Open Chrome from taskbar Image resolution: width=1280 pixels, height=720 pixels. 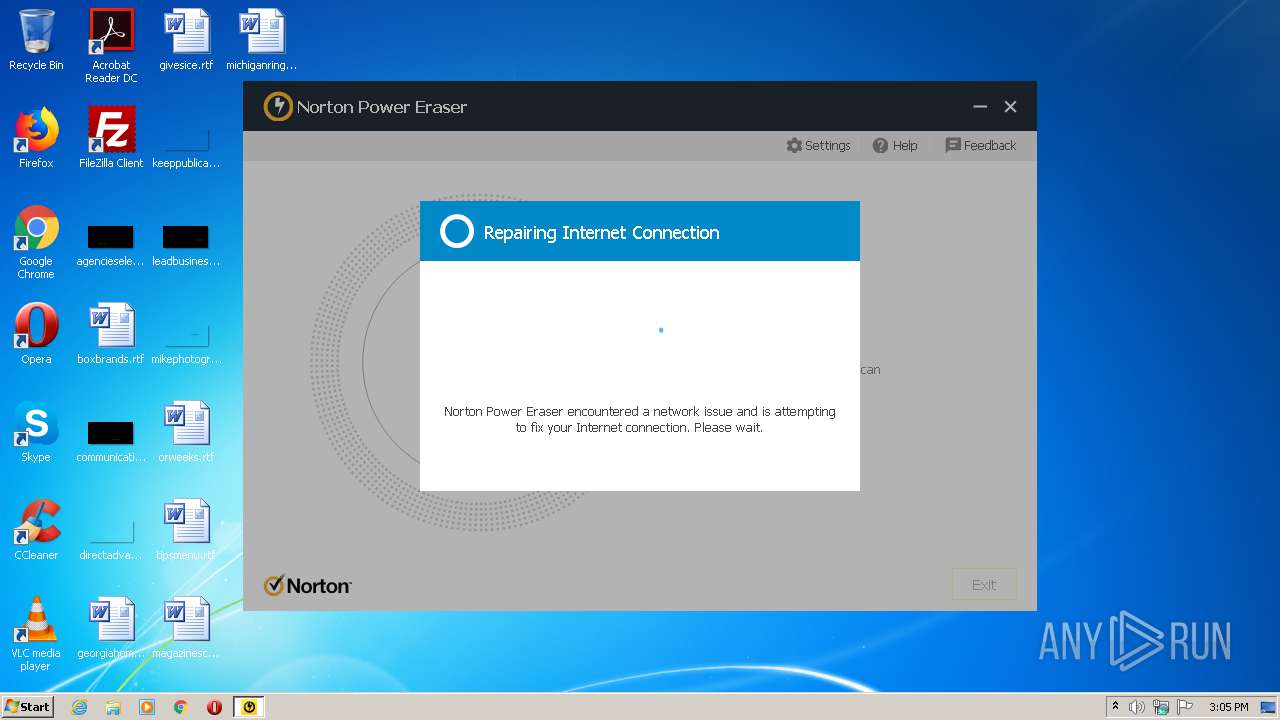(181, 707)
